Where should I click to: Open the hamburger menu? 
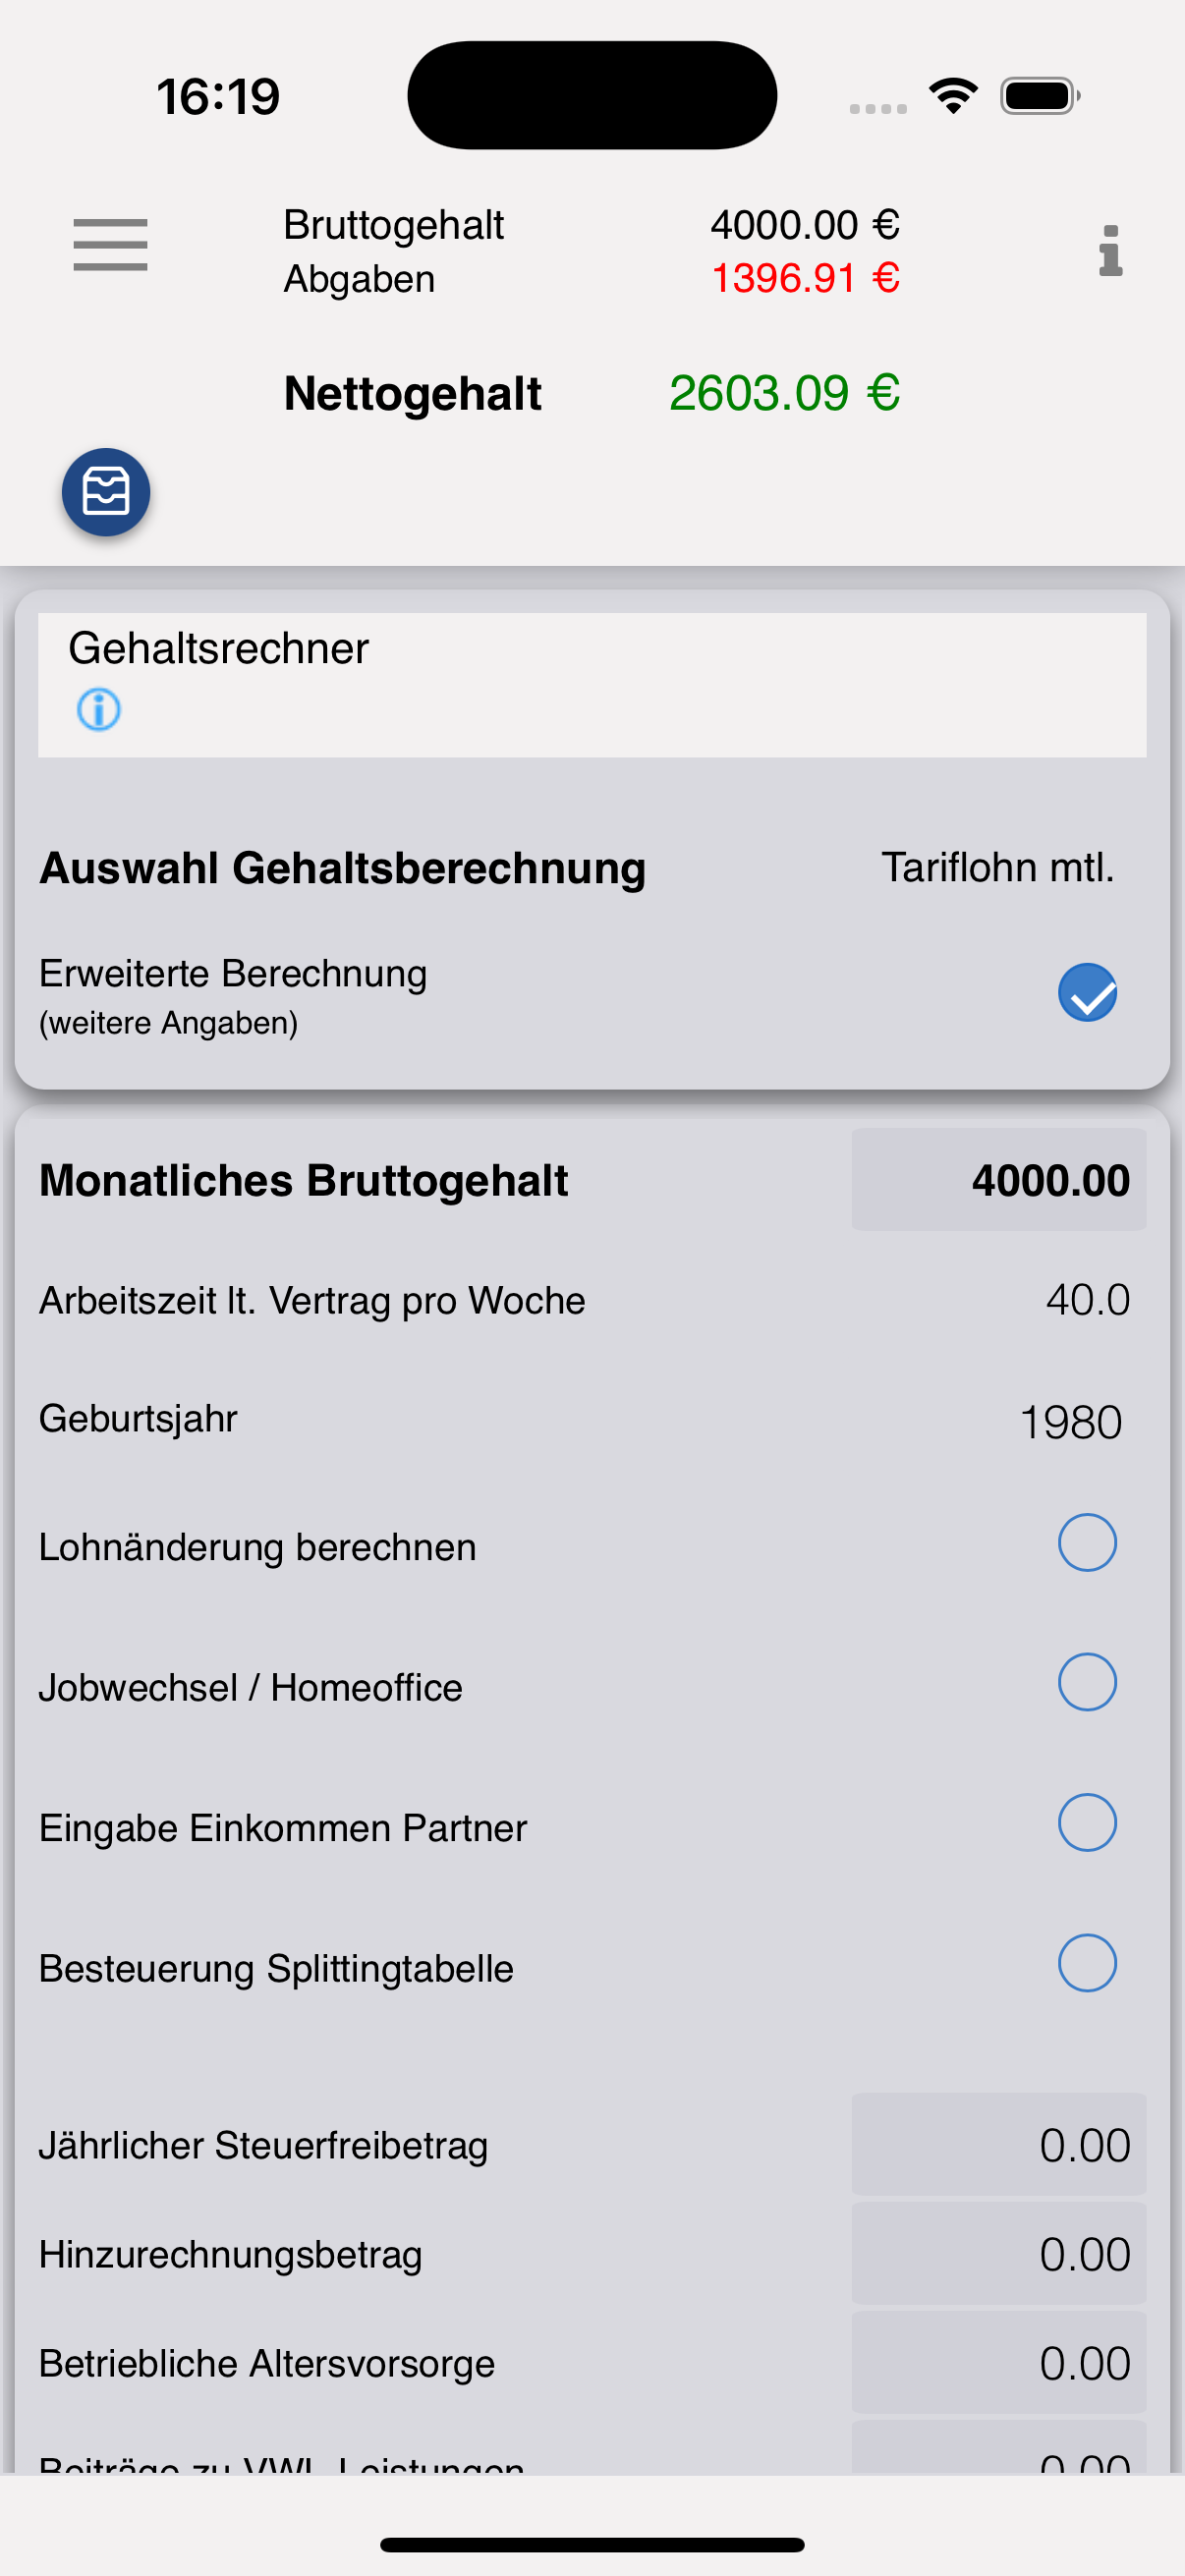tap(110, 244)
